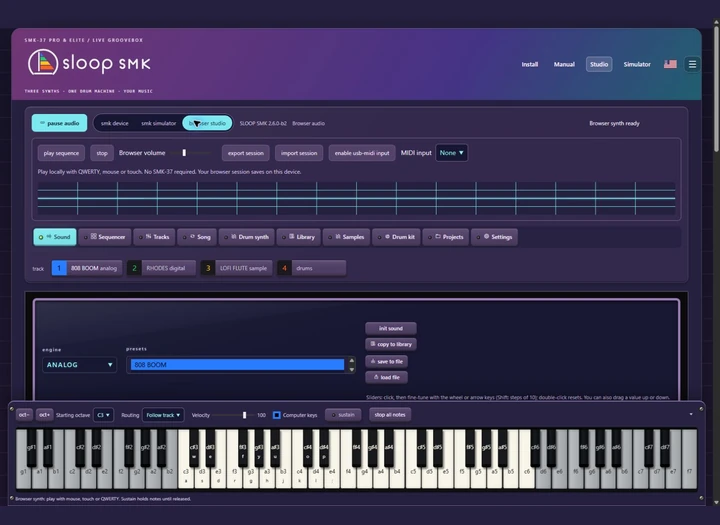The height and width of the screenshot is (525, 720).
Task: Select the 808 BOOM preset
Action: 237,365
